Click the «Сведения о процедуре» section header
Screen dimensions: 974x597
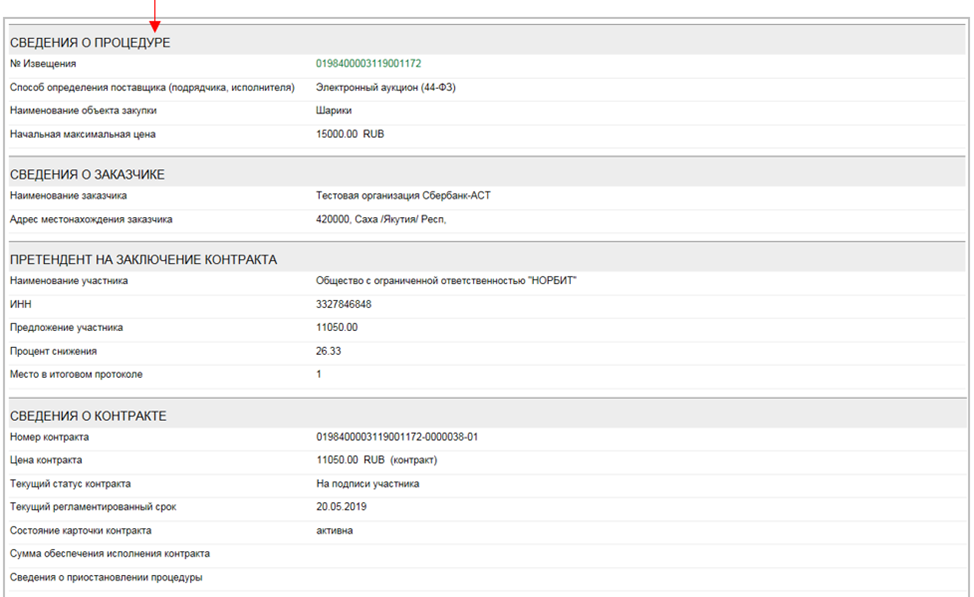[x=90, y=43]
